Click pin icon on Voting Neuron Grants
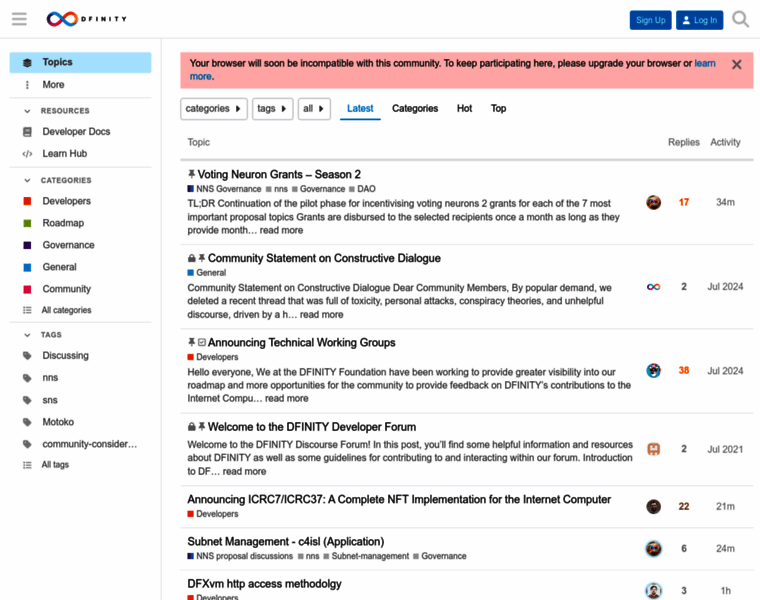This screenshot has width=760, height=600. 191,174
